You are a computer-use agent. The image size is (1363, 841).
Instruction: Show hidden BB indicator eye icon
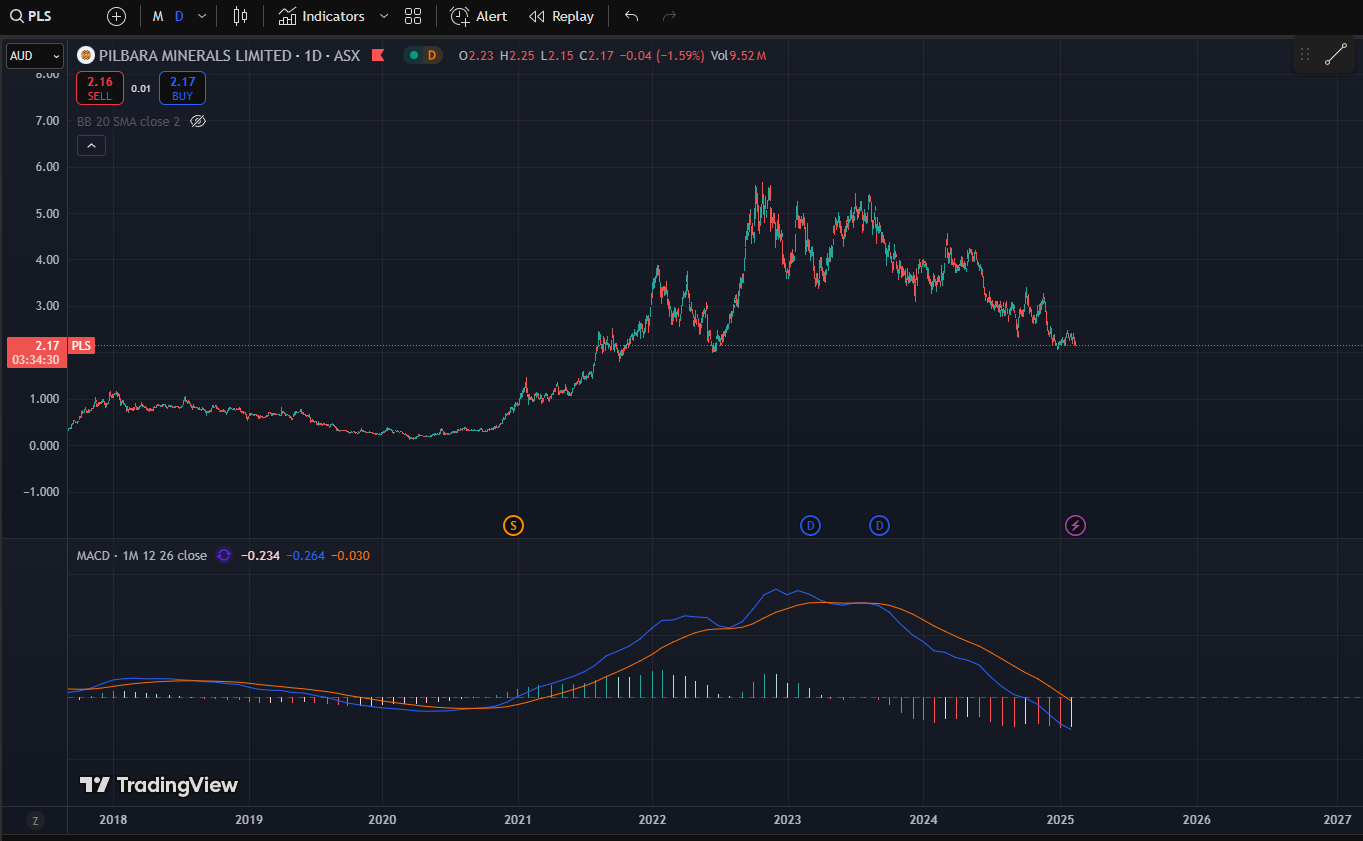198,121
